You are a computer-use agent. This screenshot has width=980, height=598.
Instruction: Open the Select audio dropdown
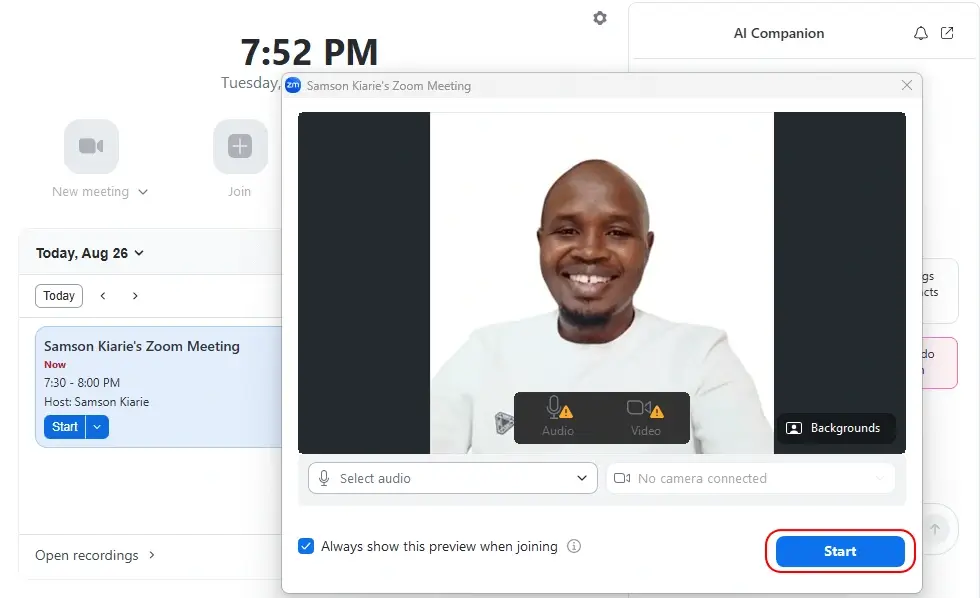click(453, 478)
